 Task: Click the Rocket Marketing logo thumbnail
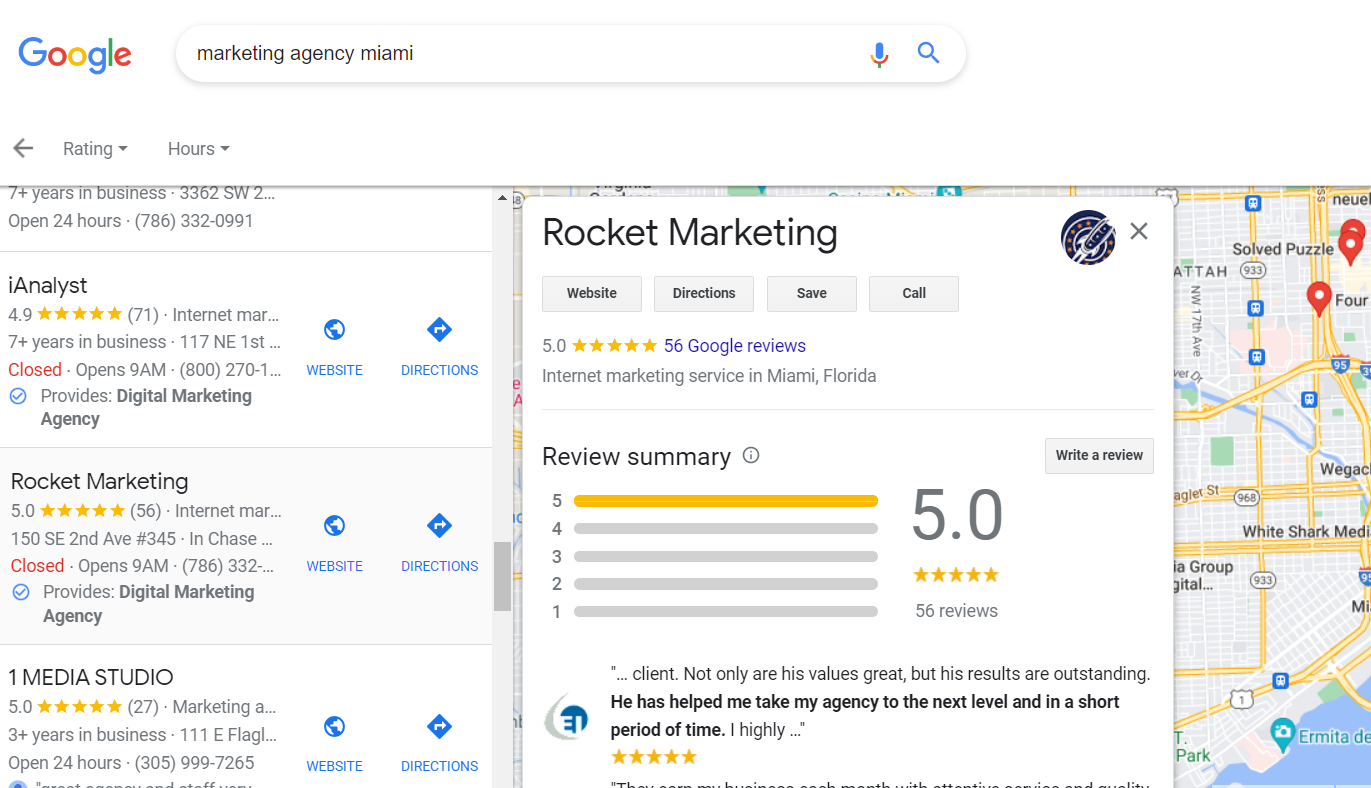pyautogui.click(x=1088, y=237)
